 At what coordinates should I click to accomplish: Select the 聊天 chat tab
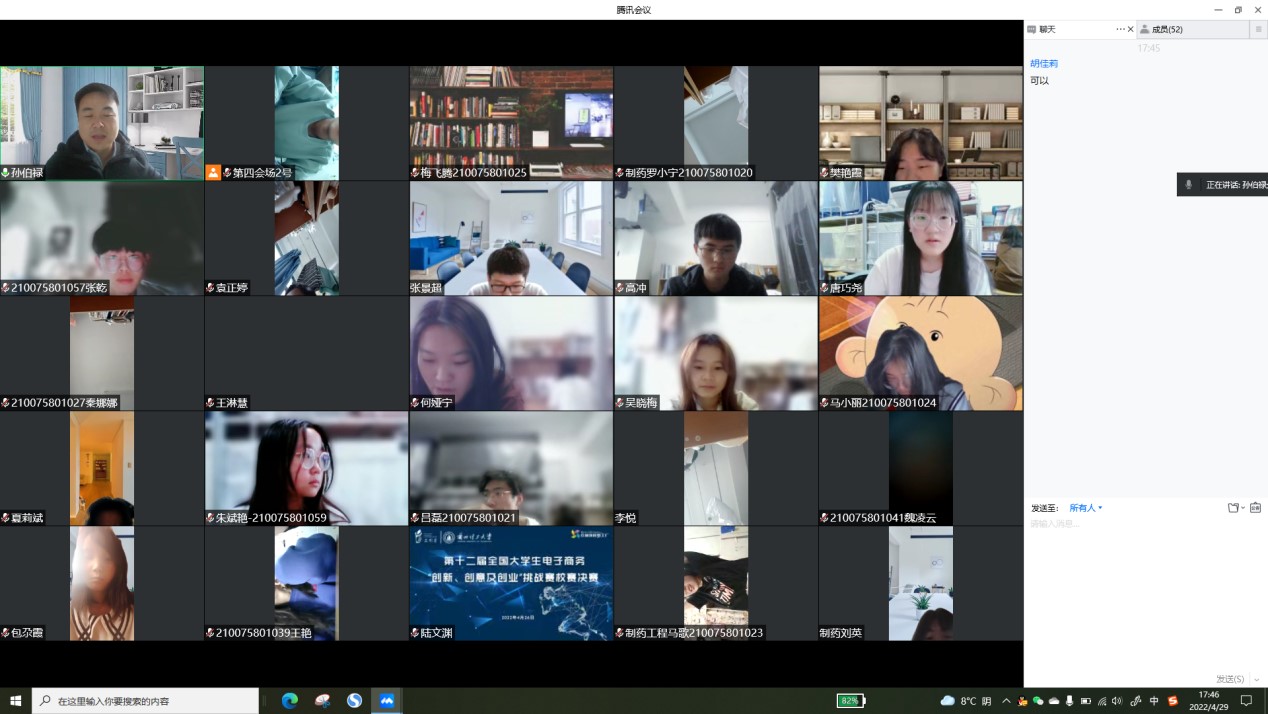[1047, 30]
